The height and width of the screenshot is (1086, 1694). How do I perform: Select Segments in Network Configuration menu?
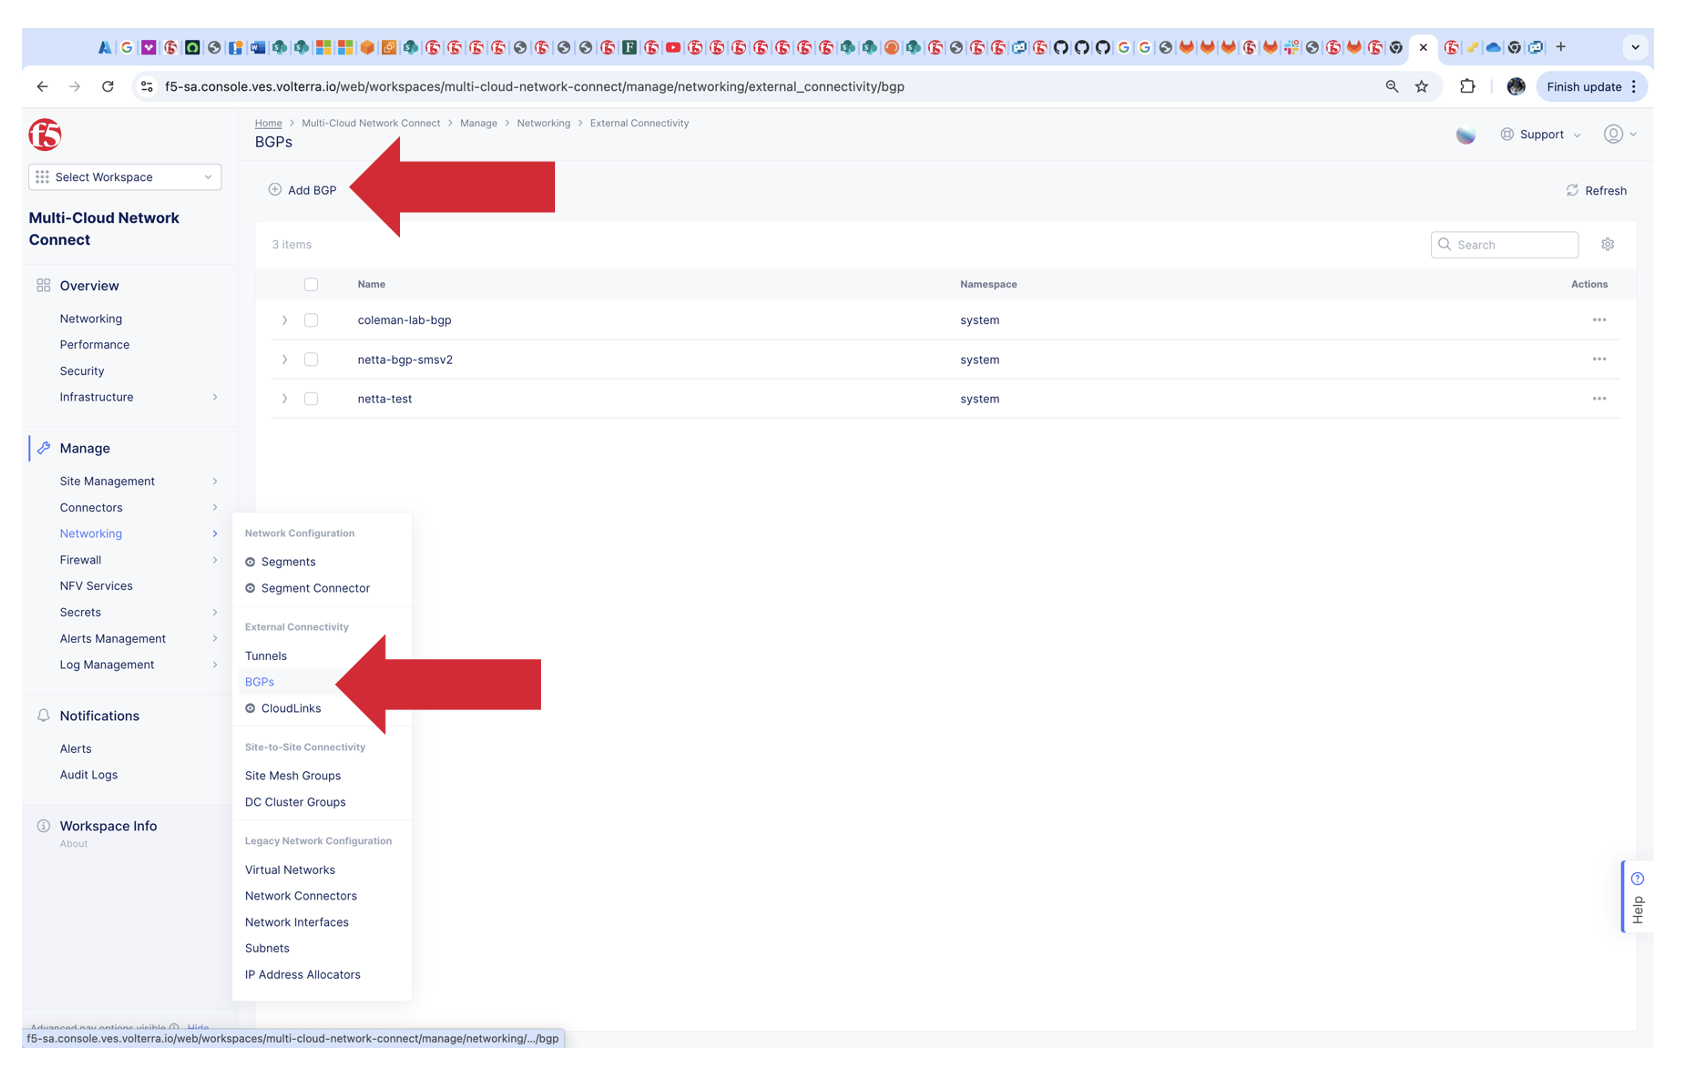coord(288,562)
